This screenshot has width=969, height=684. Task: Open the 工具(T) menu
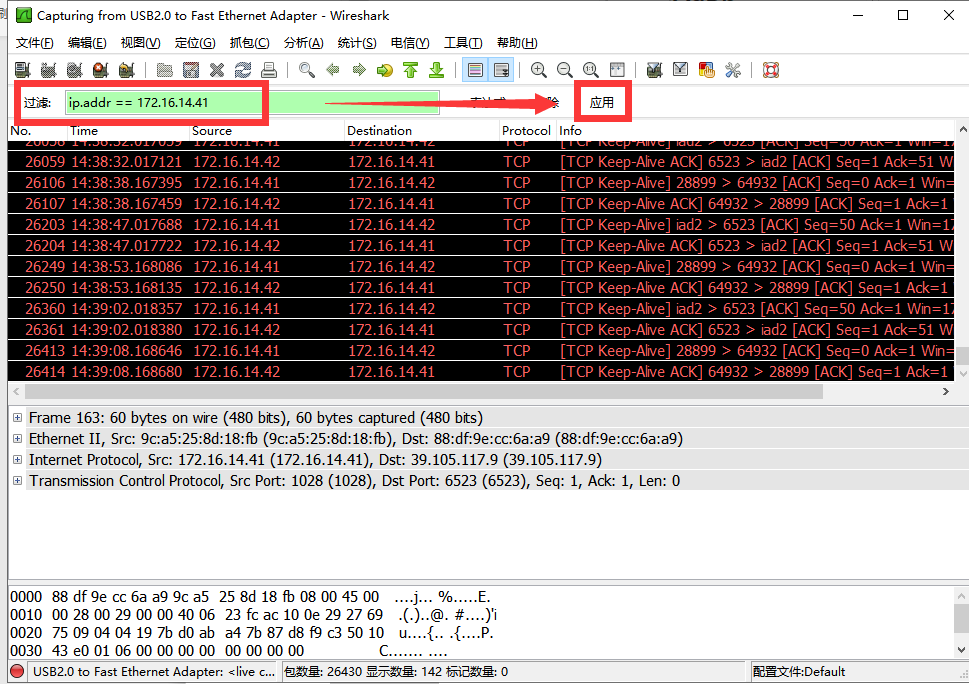pyautogui.click(x=463, y=43)
